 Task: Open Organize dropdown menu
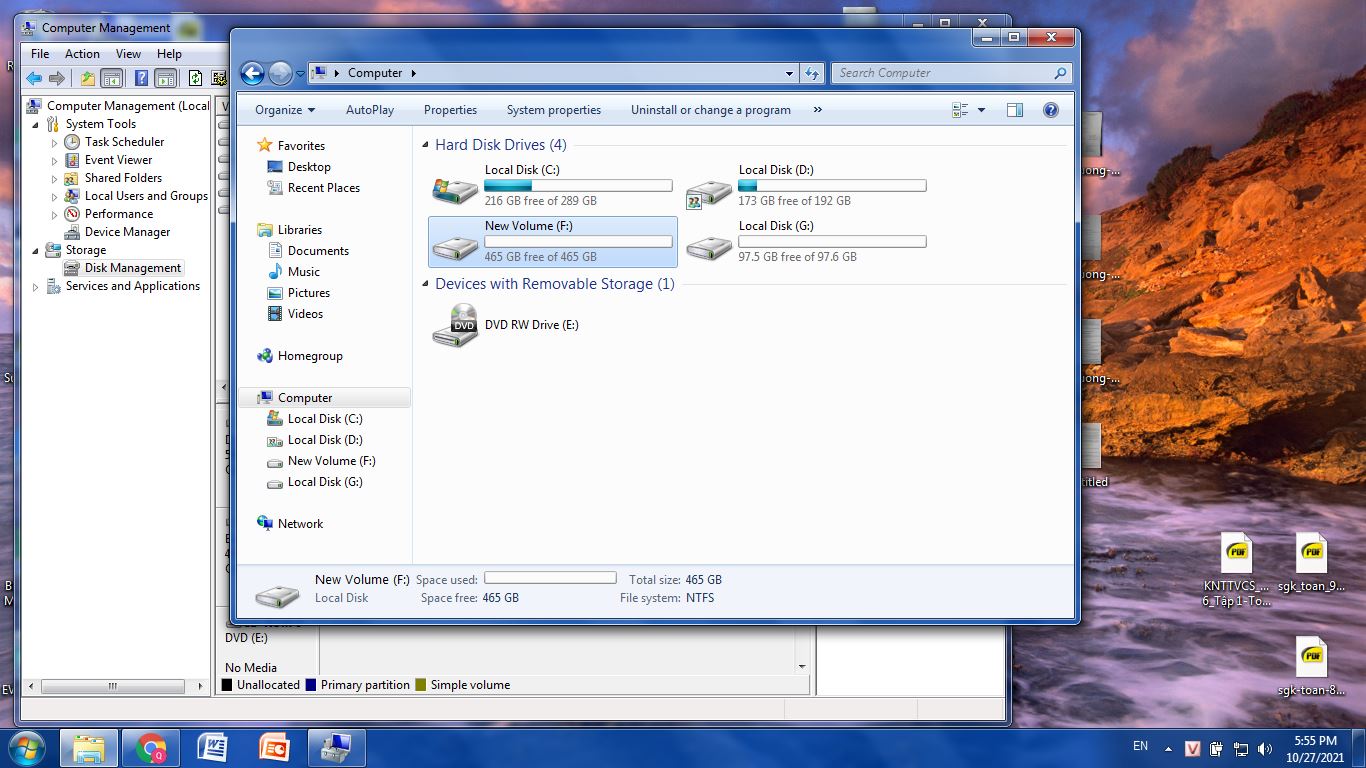coord(284,110)
